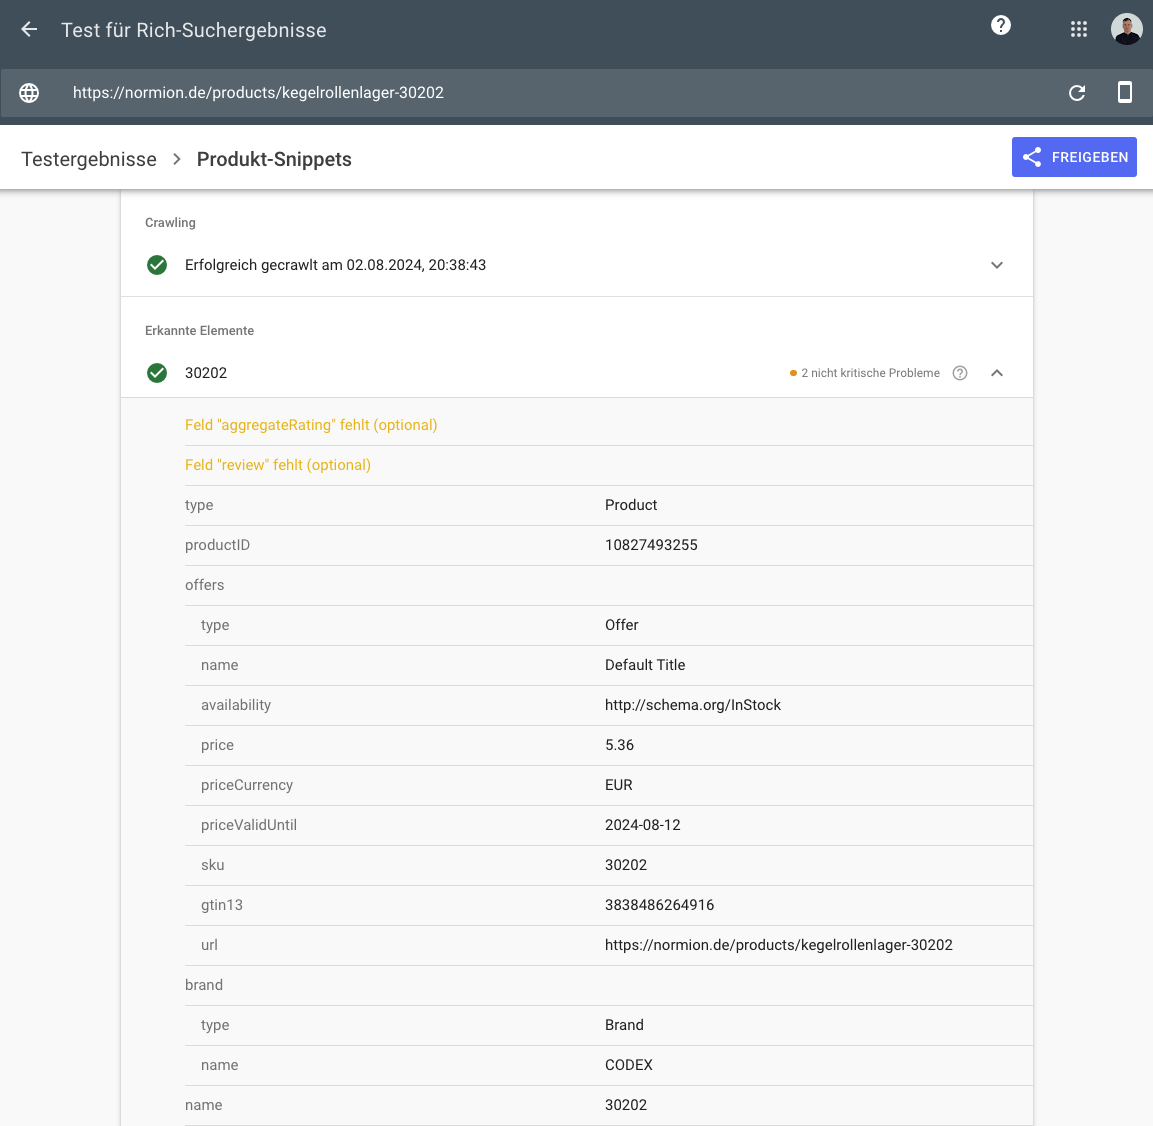Switch to smartphone device icon
The height and width of the screenshot is (1126, 1153).
[x=1125, y=93]
